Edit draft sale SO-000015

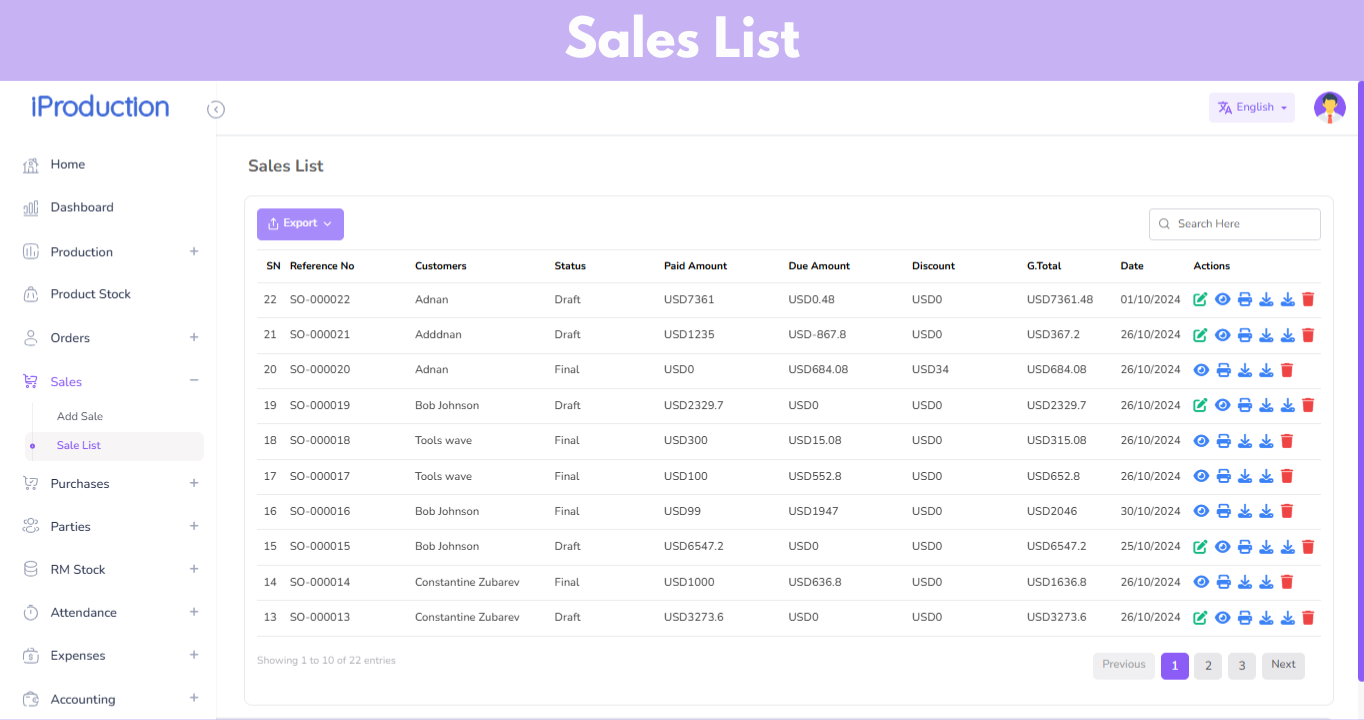(1200, 547)
